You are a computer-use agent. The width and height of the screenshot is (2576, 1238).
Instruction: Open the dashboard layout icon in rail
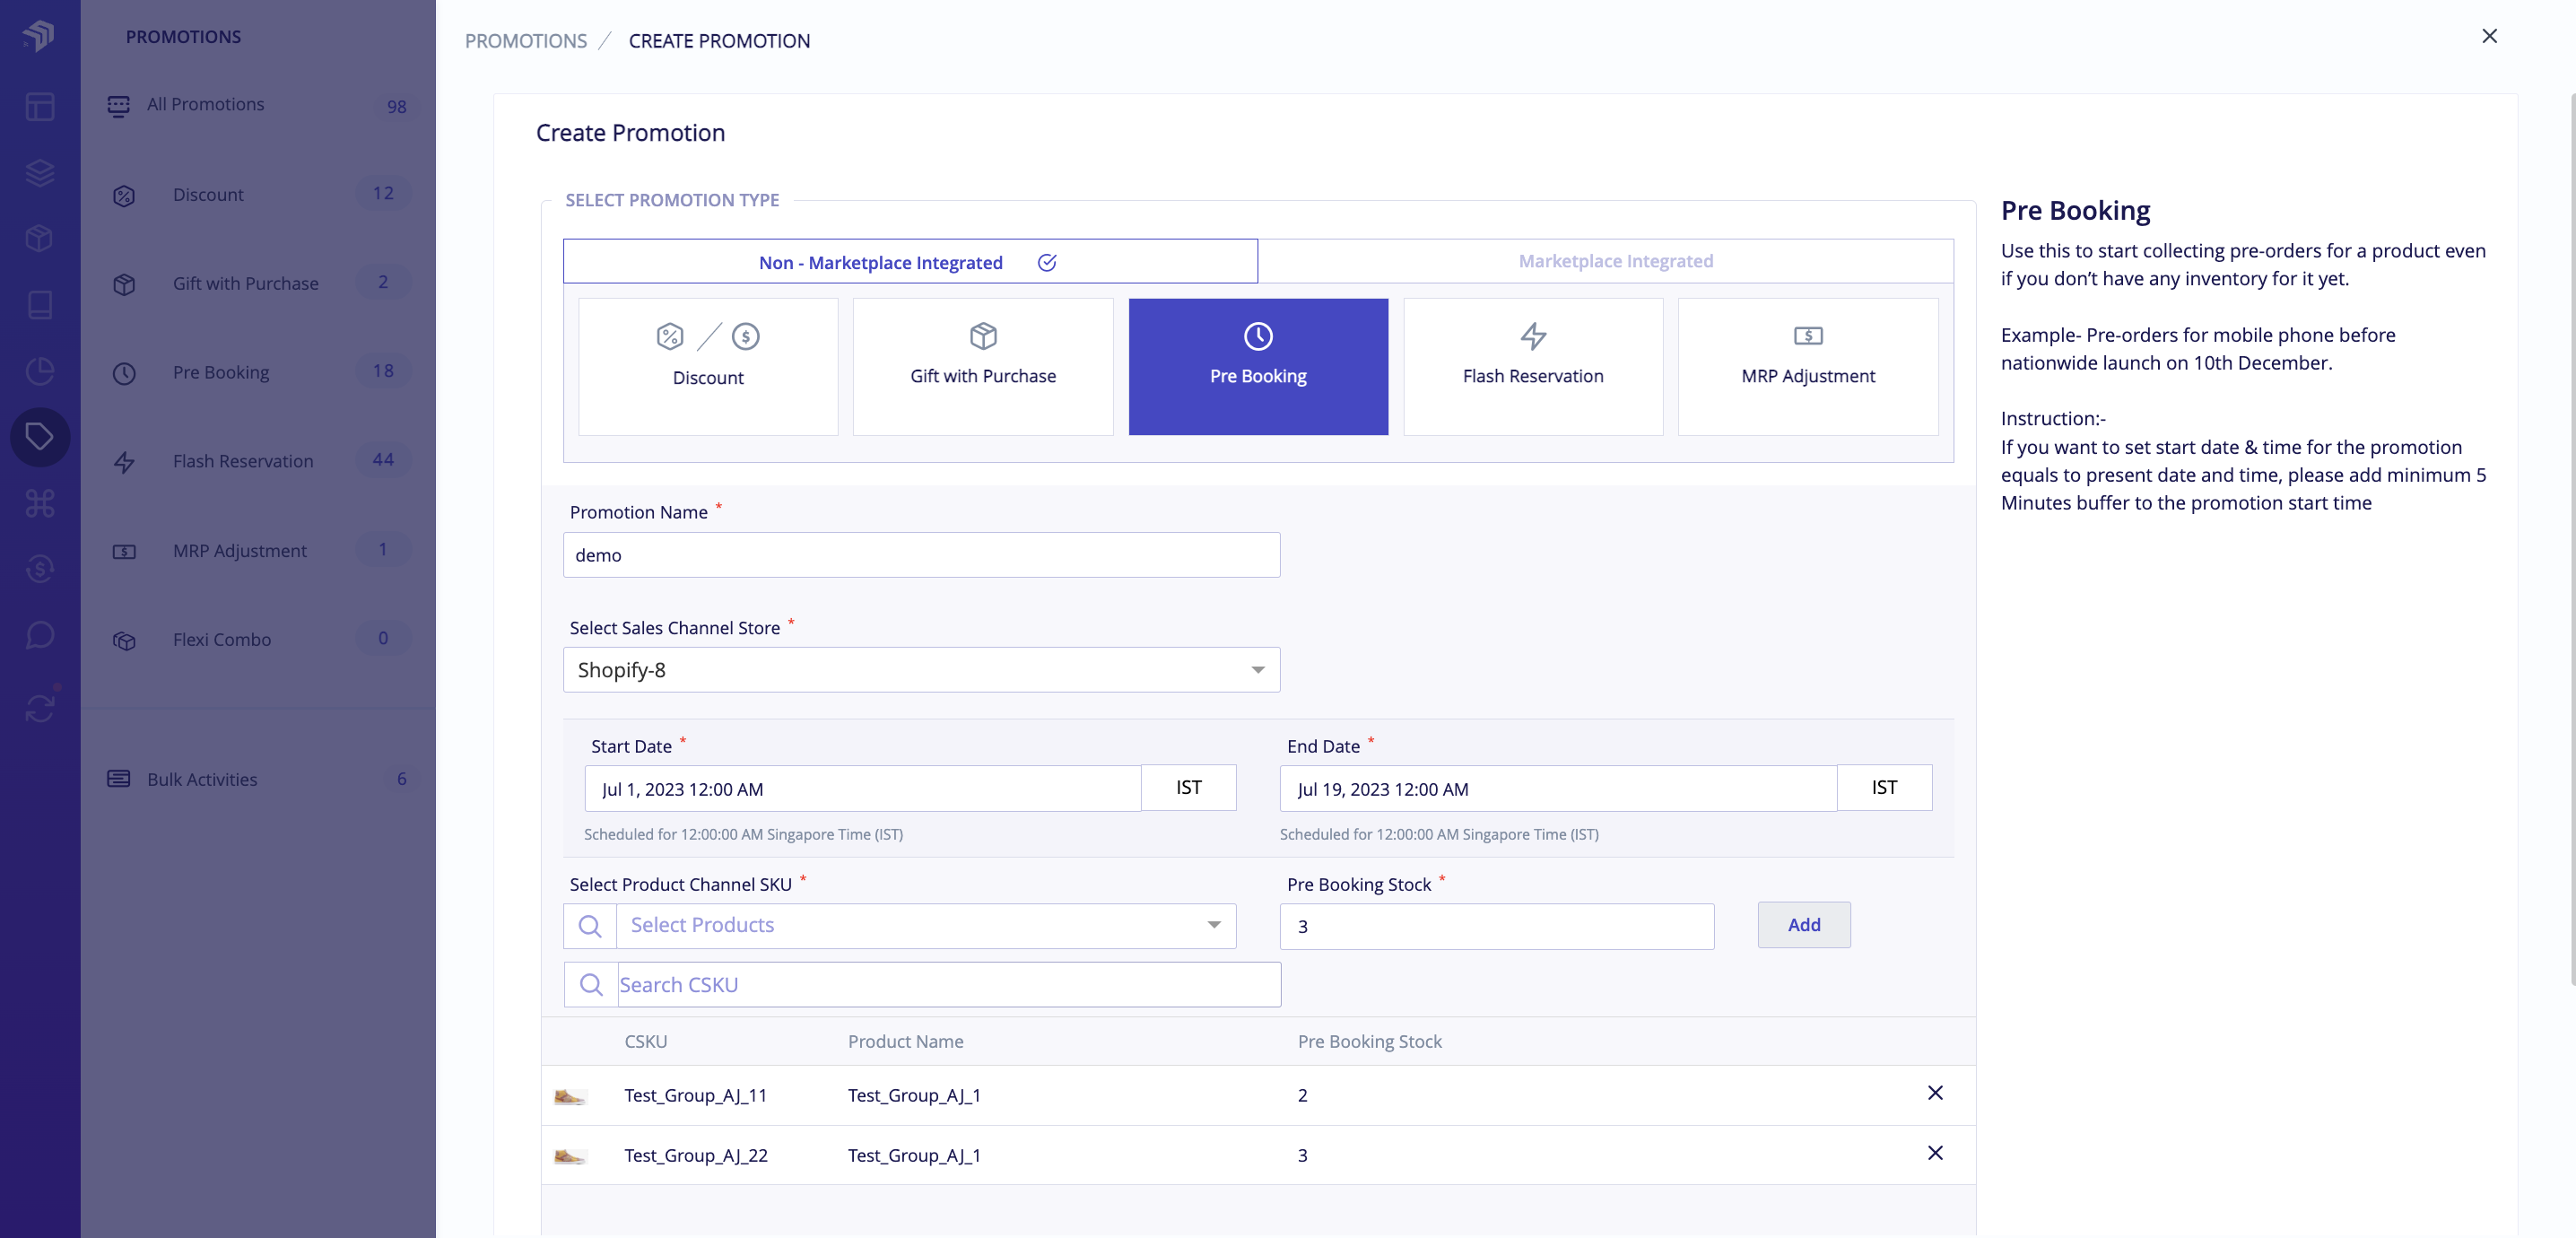[39, 107]
